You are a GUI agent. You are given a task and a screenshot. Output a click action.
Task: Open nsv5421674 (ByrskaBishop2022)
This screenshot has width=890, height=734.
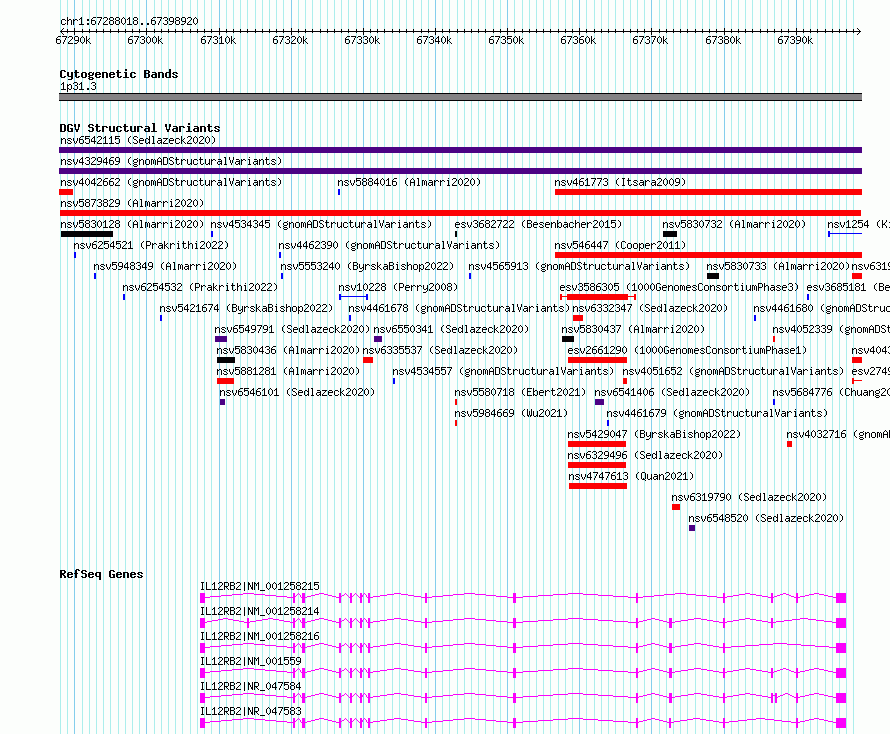point(246,308)
